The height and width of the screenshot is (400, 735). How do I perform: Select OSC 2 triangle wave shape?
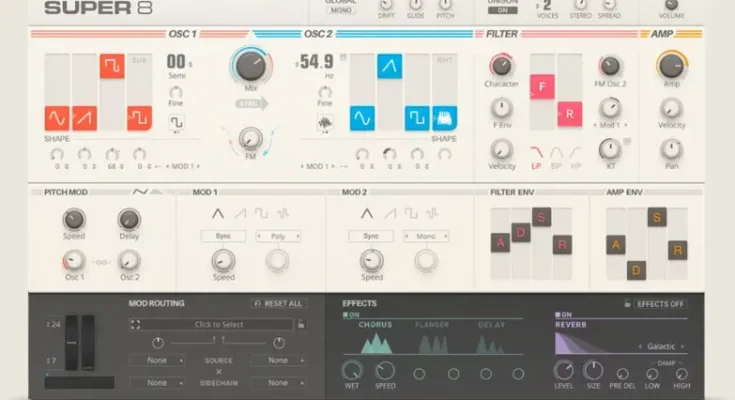[389, 67]
